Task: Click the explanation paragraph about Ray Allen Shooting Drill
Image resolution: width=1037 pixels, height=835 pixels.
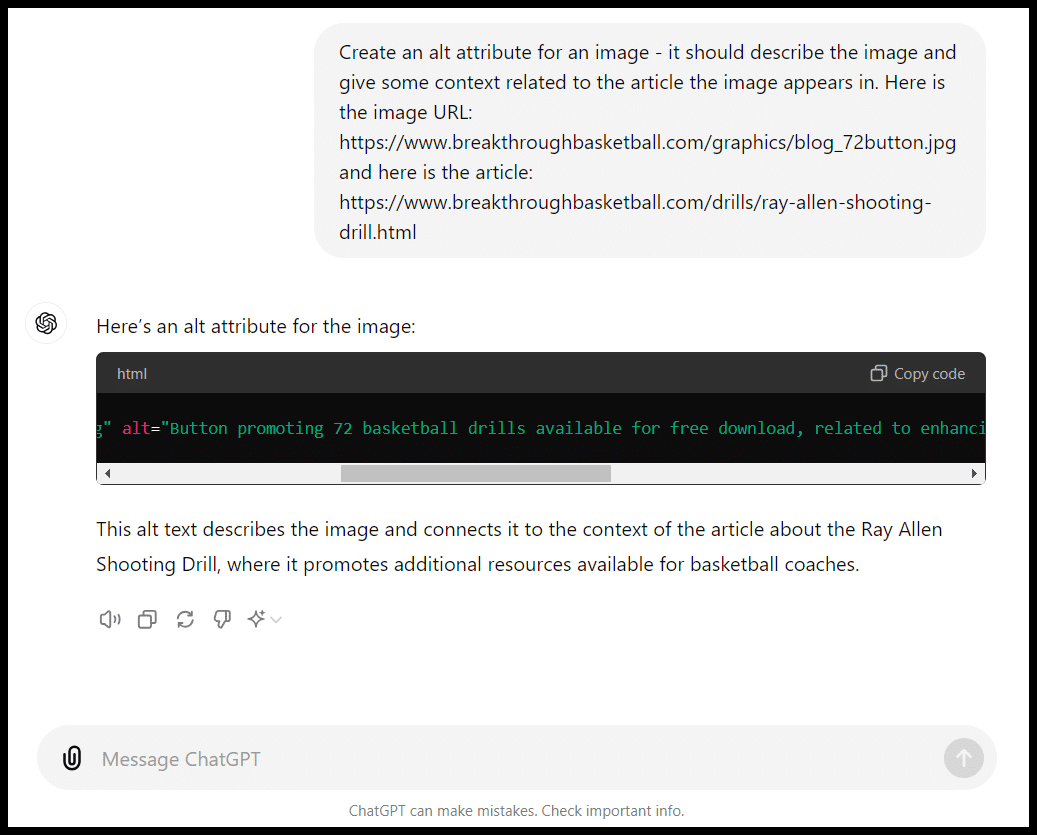Action: tap(519, 547)
